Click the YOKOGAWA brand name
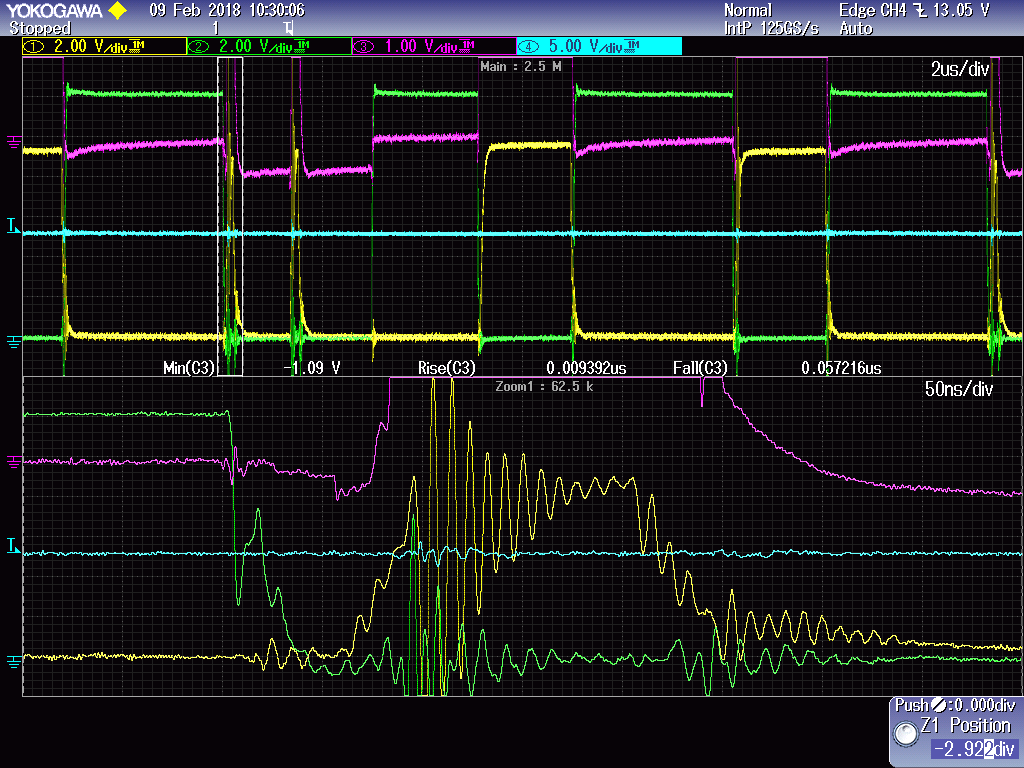This screenshot has width=1024, height=768. pyautogui.click(x=54, y=10)
